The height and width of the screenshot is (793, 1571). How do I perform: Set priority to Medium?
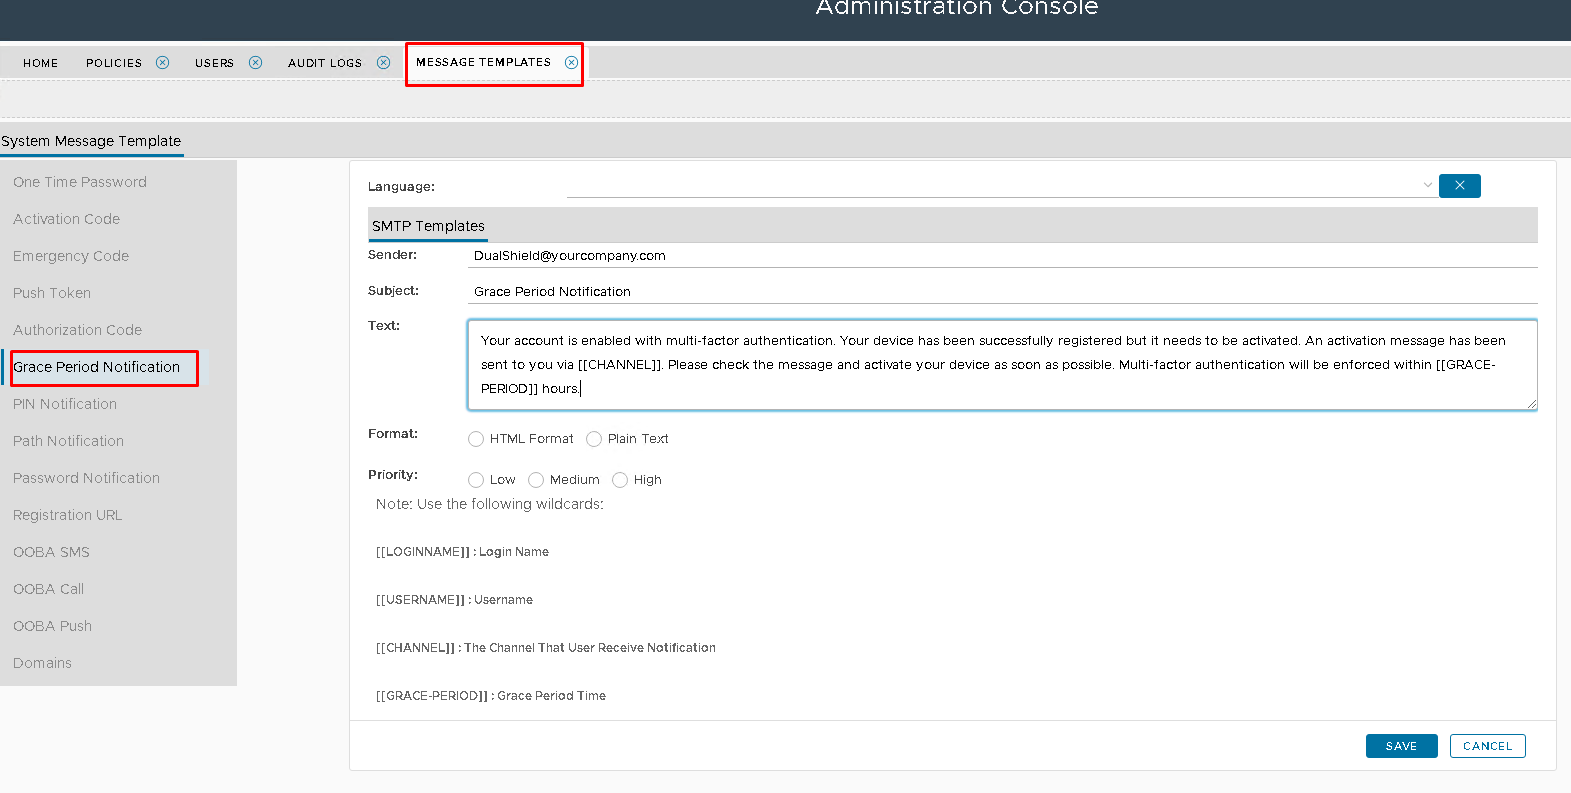(x=536, y=480)
